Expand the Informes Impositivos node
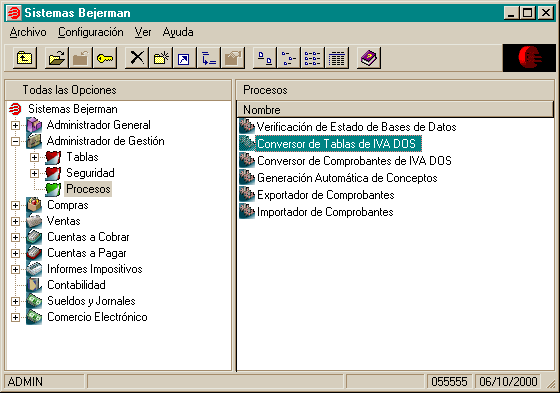The image size is (560, 393). point(15,269)
